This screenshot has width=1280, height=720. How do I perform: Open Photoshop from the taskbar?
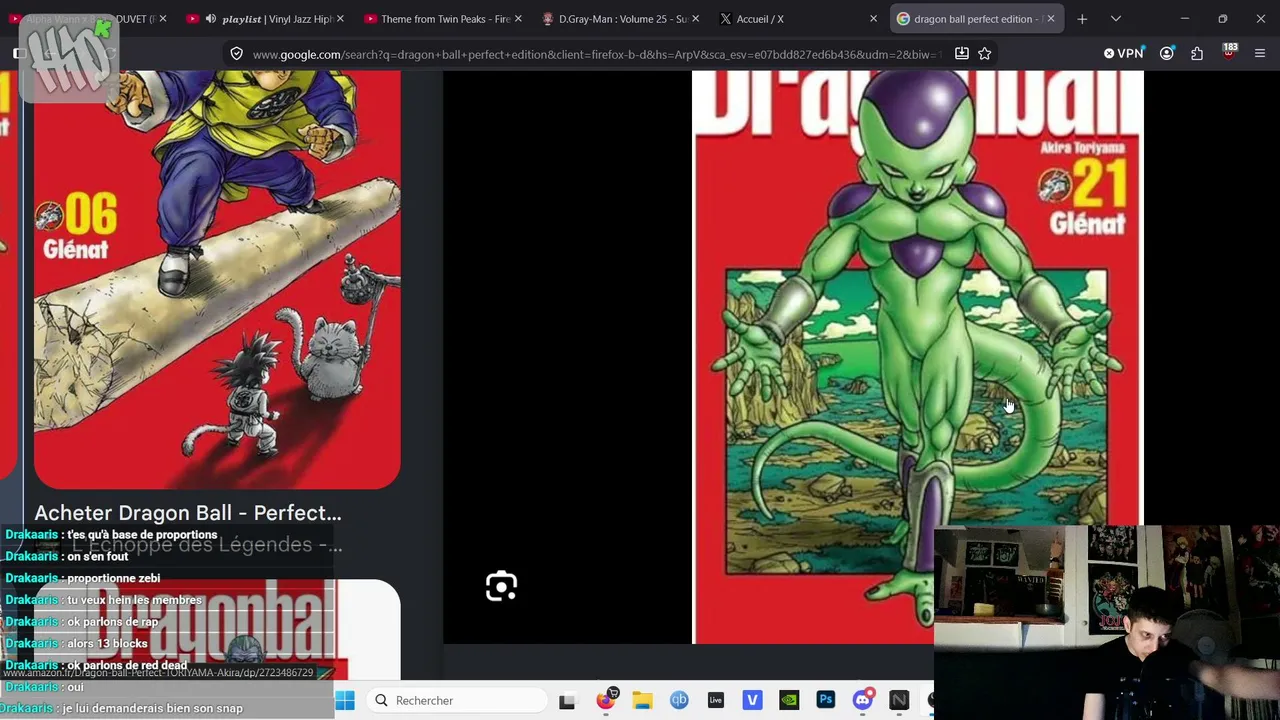click(826, 700)
